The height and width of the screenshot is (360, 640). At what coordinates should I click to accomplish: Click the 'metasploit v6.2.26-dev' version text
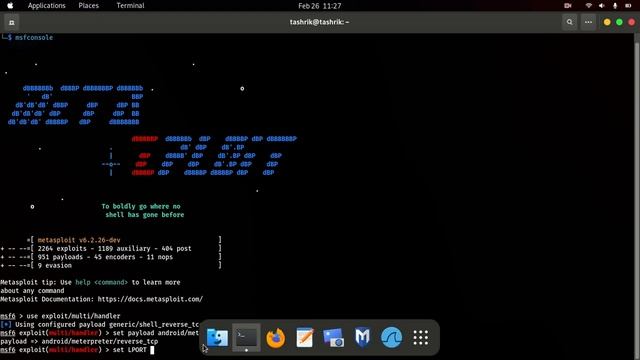79,240
